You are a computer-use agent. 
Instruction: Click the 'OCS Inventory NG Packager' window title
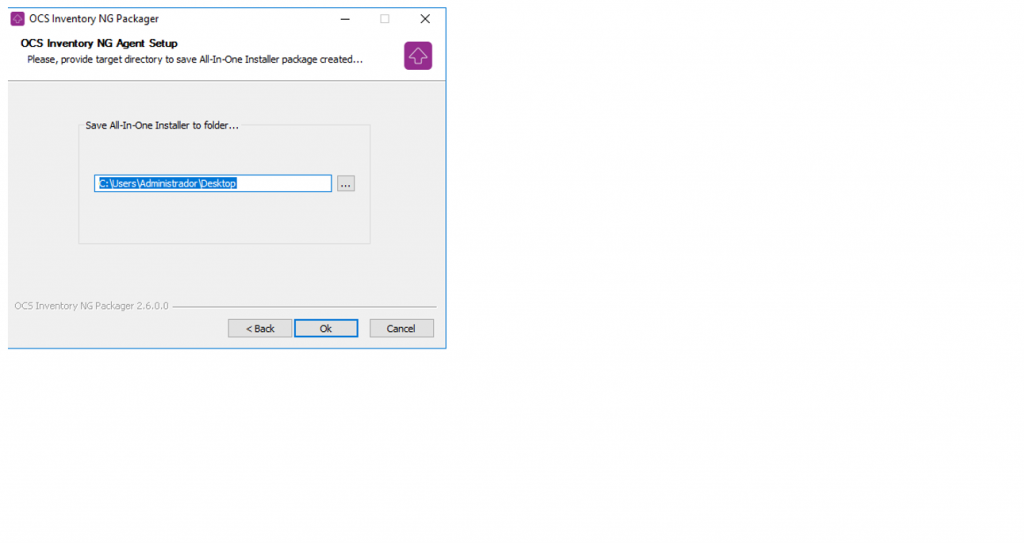tap(94, 19)
